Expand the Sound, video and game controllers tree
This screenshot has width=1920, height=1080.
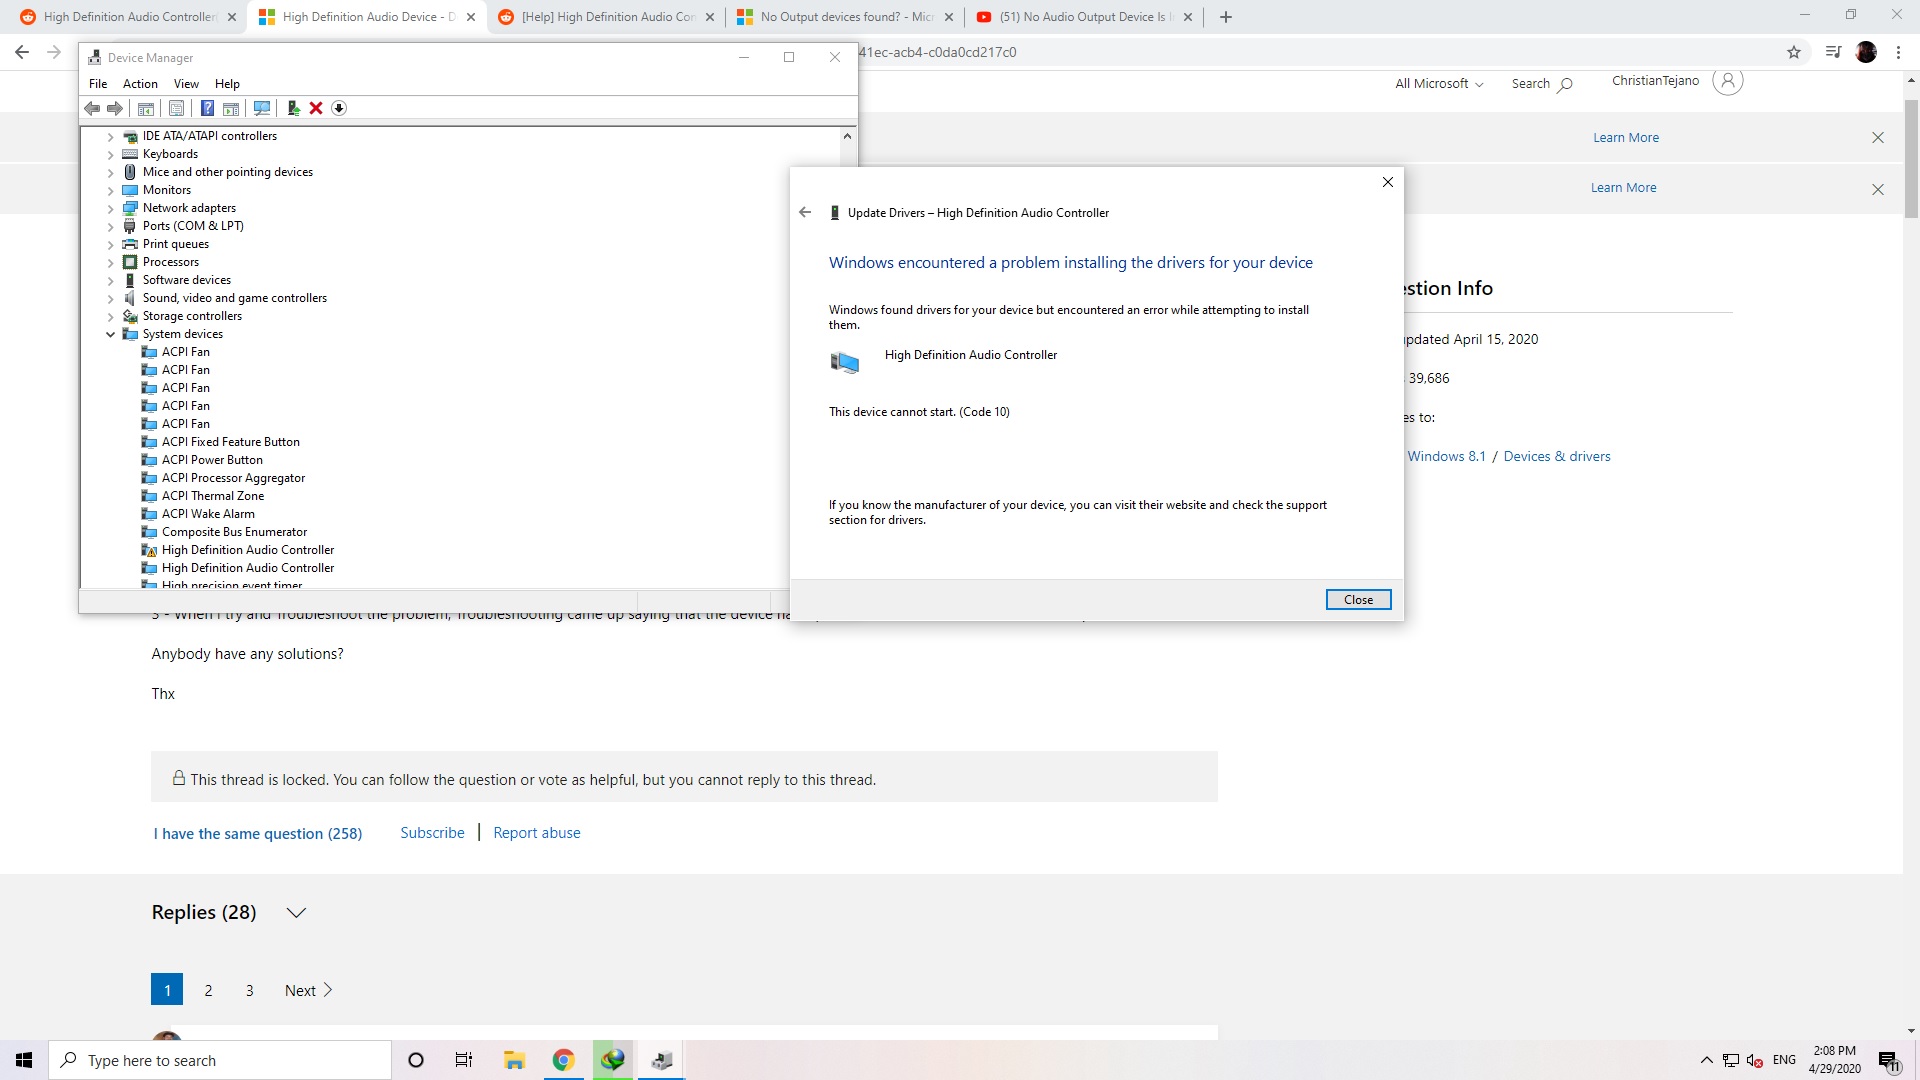point(111,297)
